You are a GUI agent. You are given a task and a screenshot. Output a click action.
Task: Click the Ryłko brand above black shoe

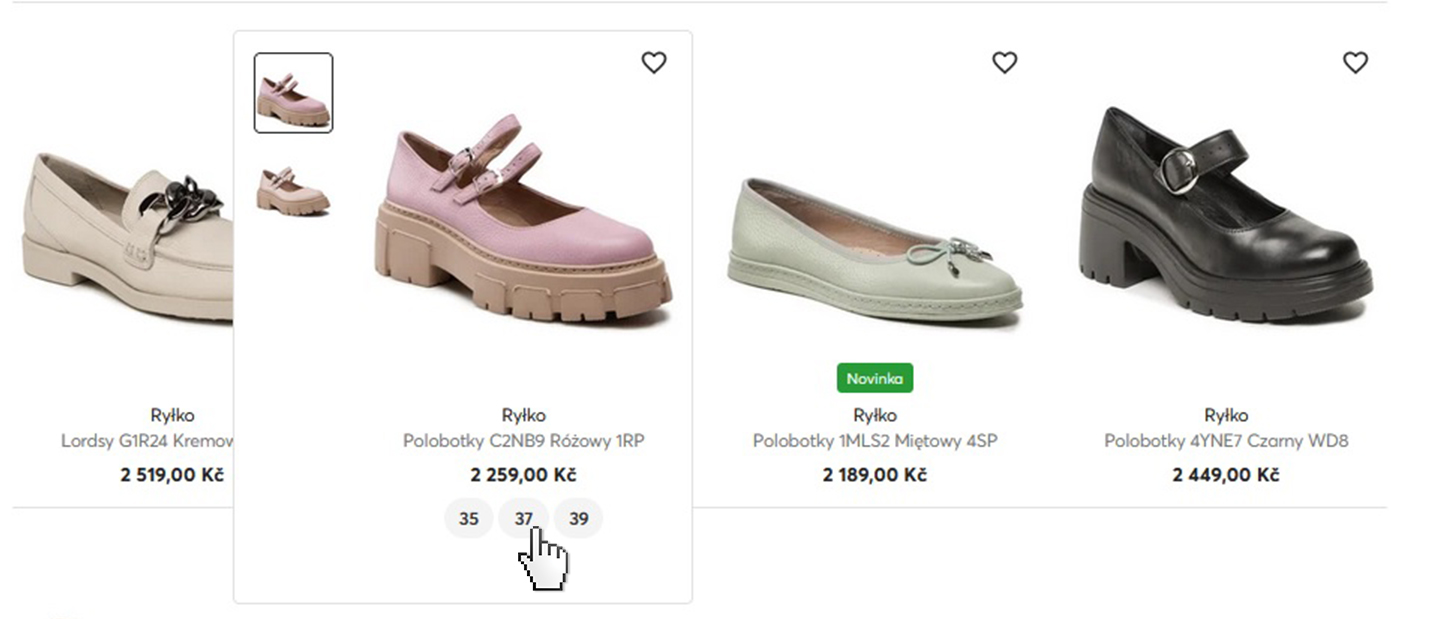[x=1226, y=415]
